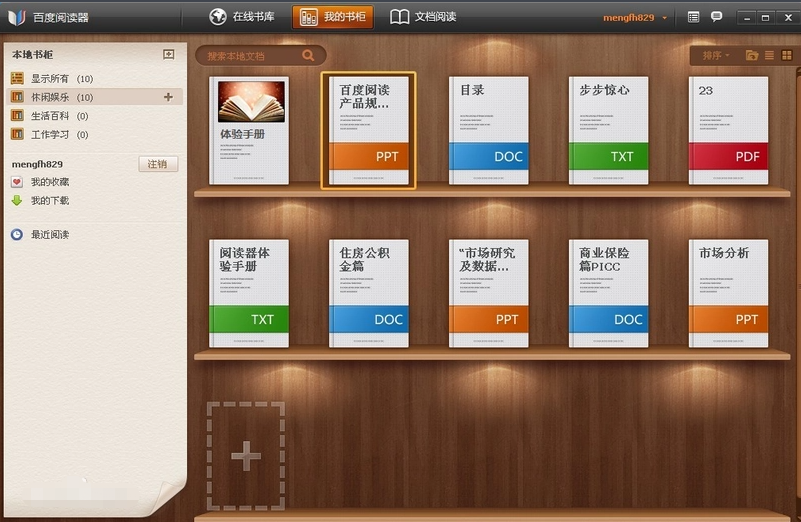Image resolution: width=801 pixels, height=522 pixels.
Task: Select the 工作学习 category
Action: 48,134
